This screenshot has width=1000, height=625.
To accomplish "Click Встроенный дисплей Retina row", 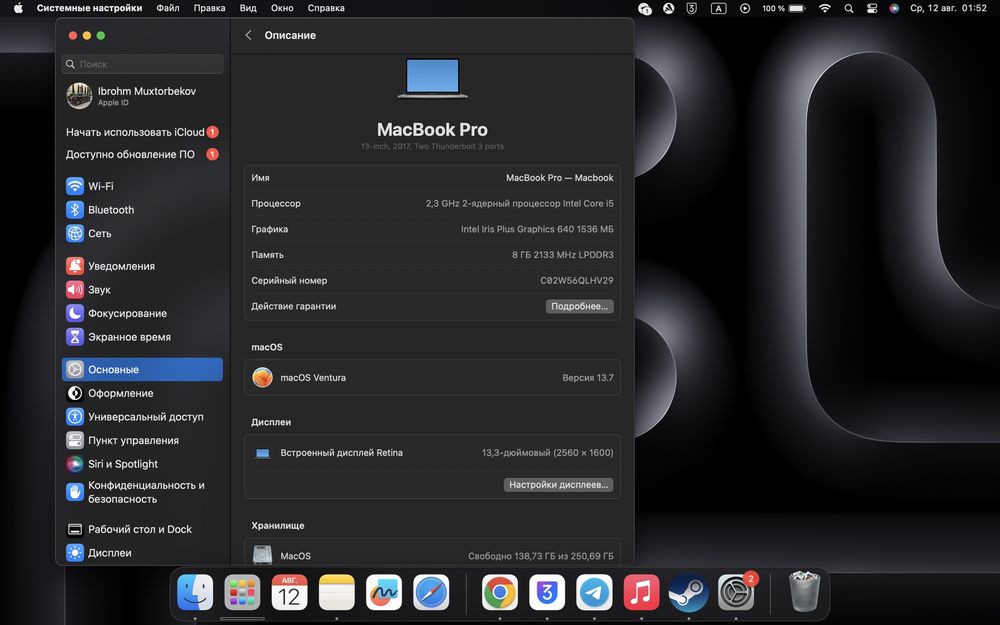I will [432, 453].
